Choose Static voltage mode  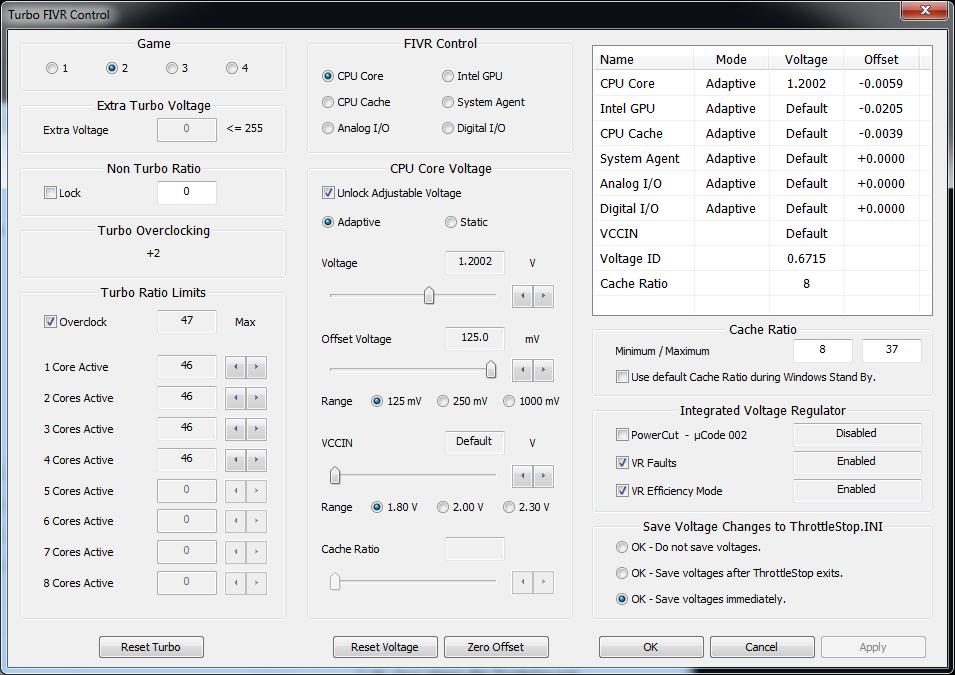click(x=450, y=222)
